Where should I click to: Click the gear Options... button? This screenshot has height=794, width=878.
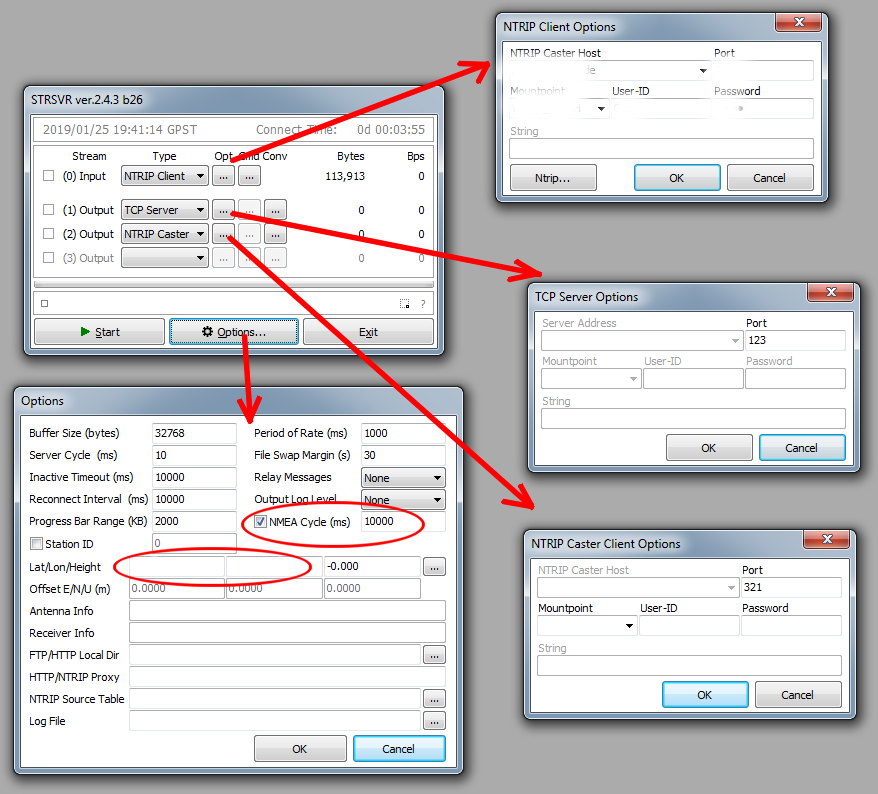[233, 332]
